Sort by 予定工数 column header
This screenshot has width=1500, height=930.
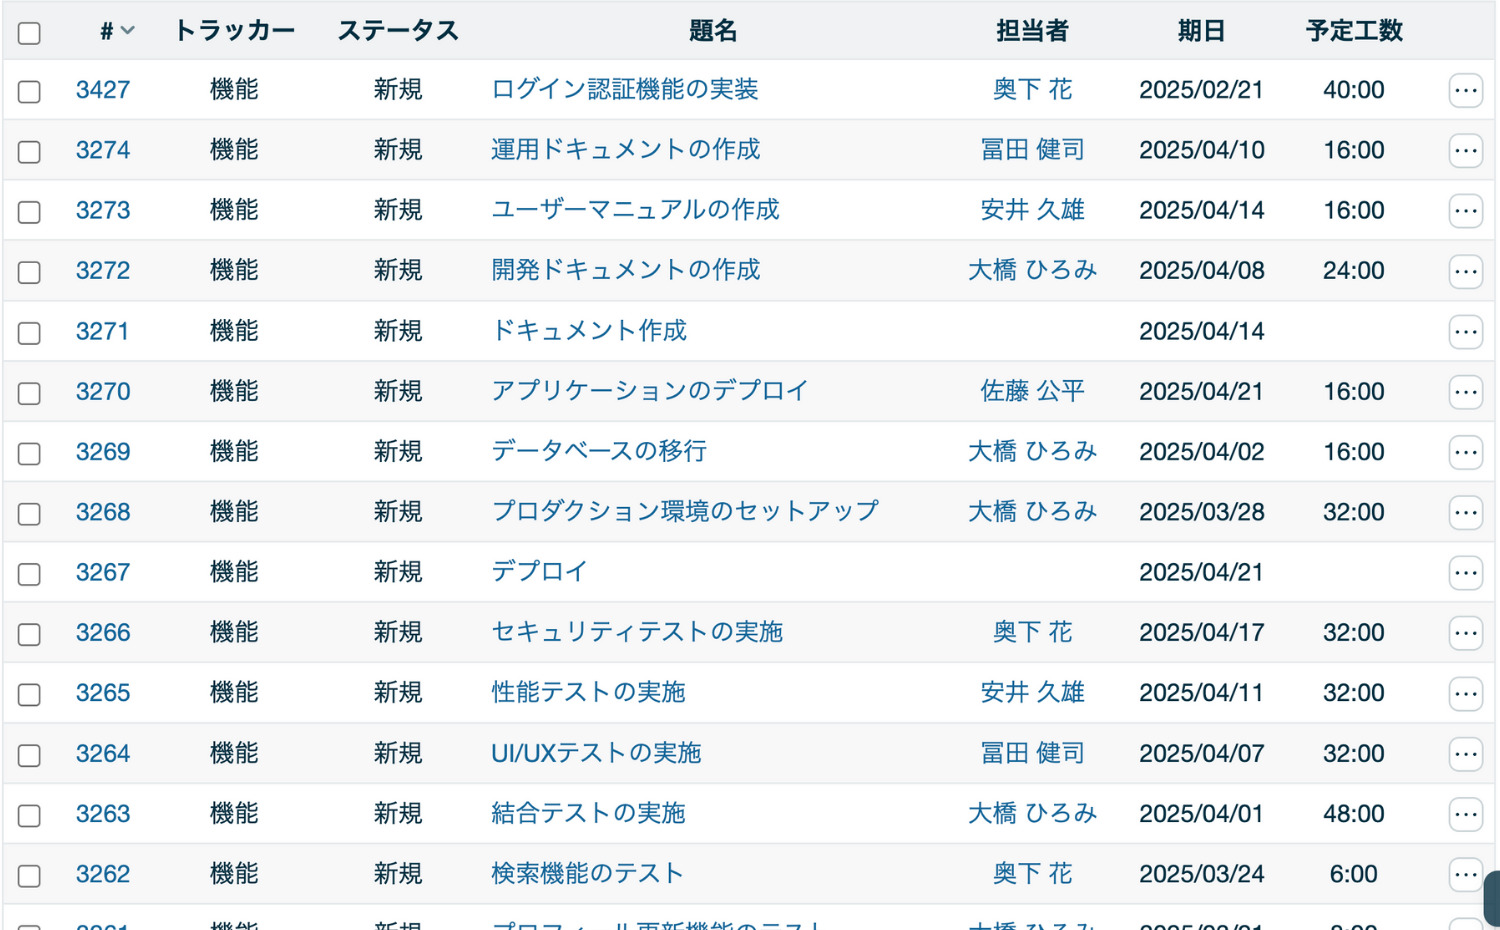1354,31
